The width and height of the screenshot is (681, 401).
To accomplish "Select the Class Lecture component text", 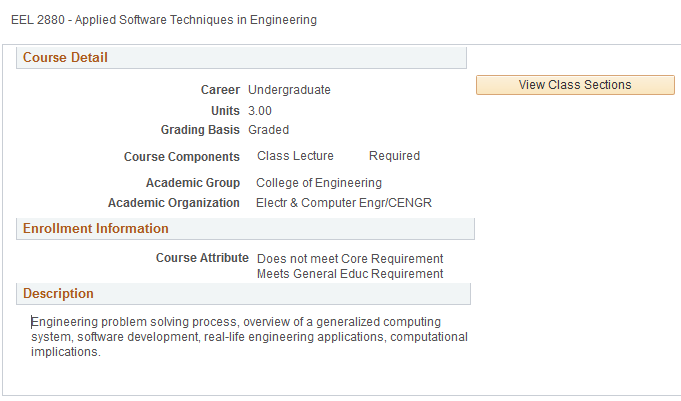I will coord(295,156).
